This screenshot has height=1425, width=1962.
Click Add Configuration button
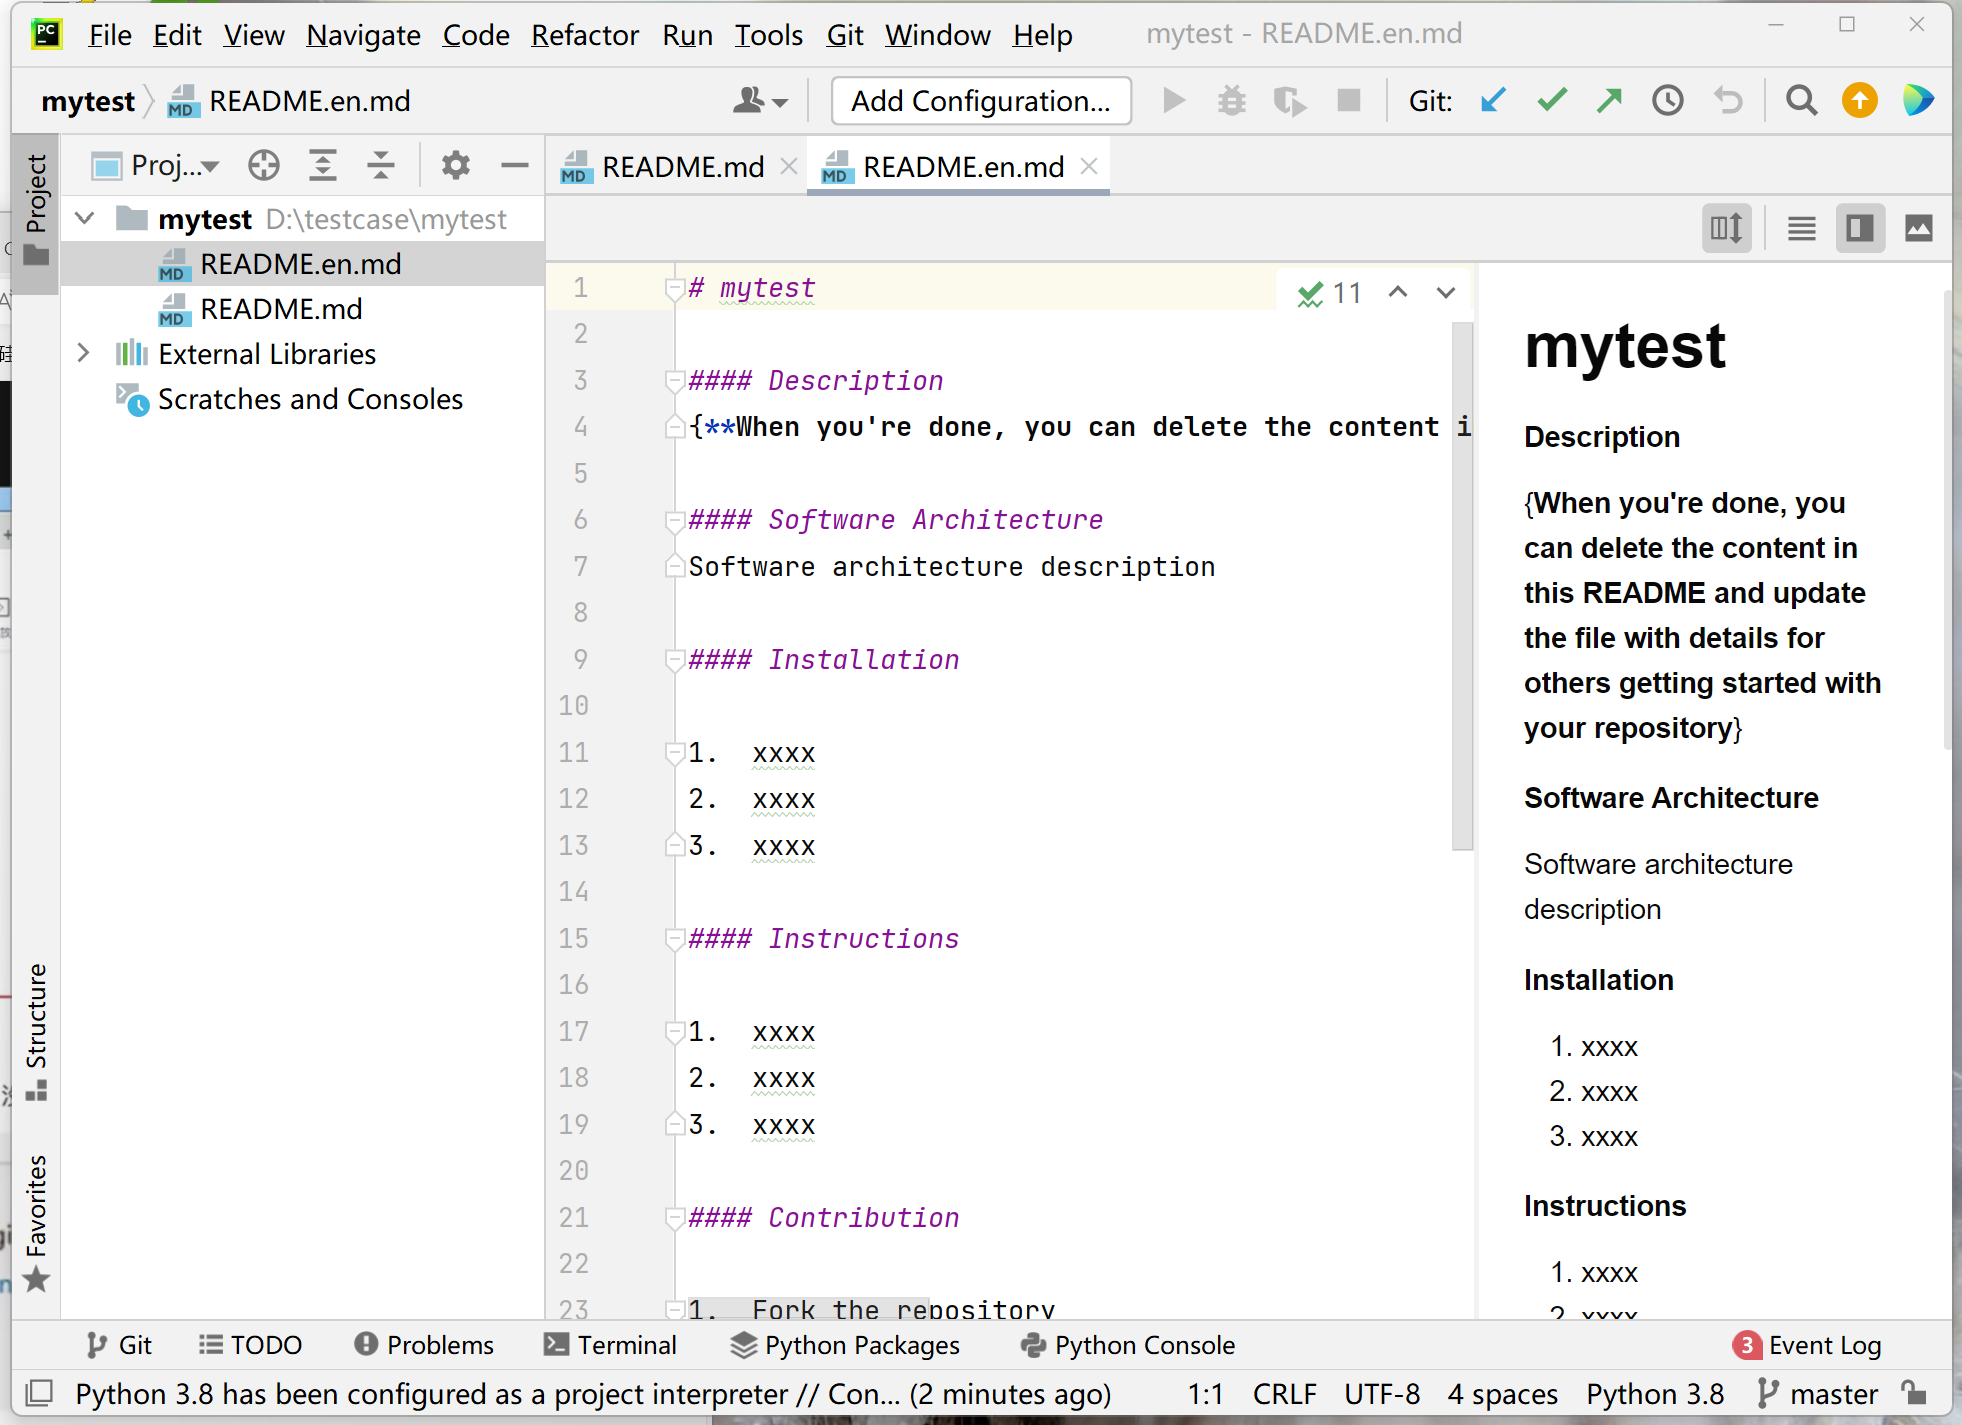tap(981, 101)
